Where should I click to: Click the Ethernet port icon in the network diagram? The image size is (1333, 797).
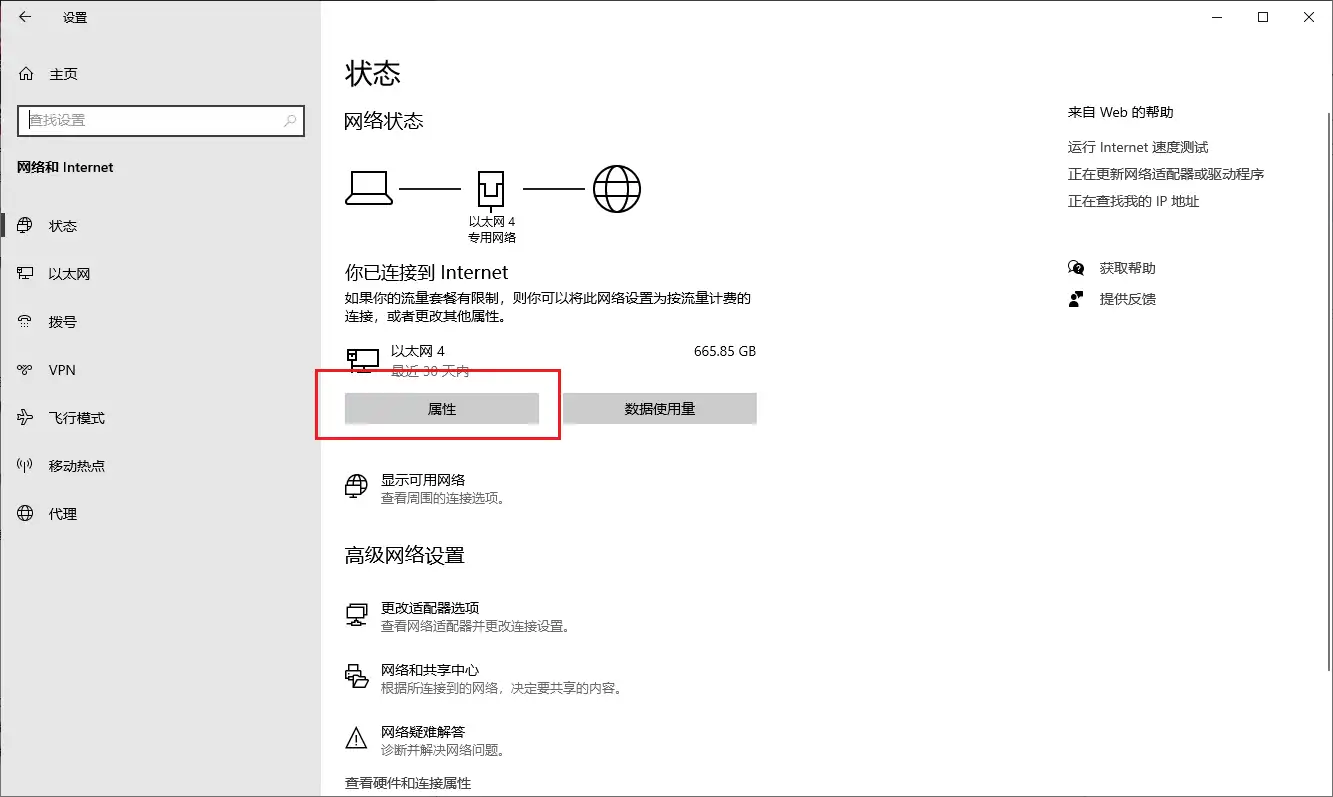(x=492, y=189)
